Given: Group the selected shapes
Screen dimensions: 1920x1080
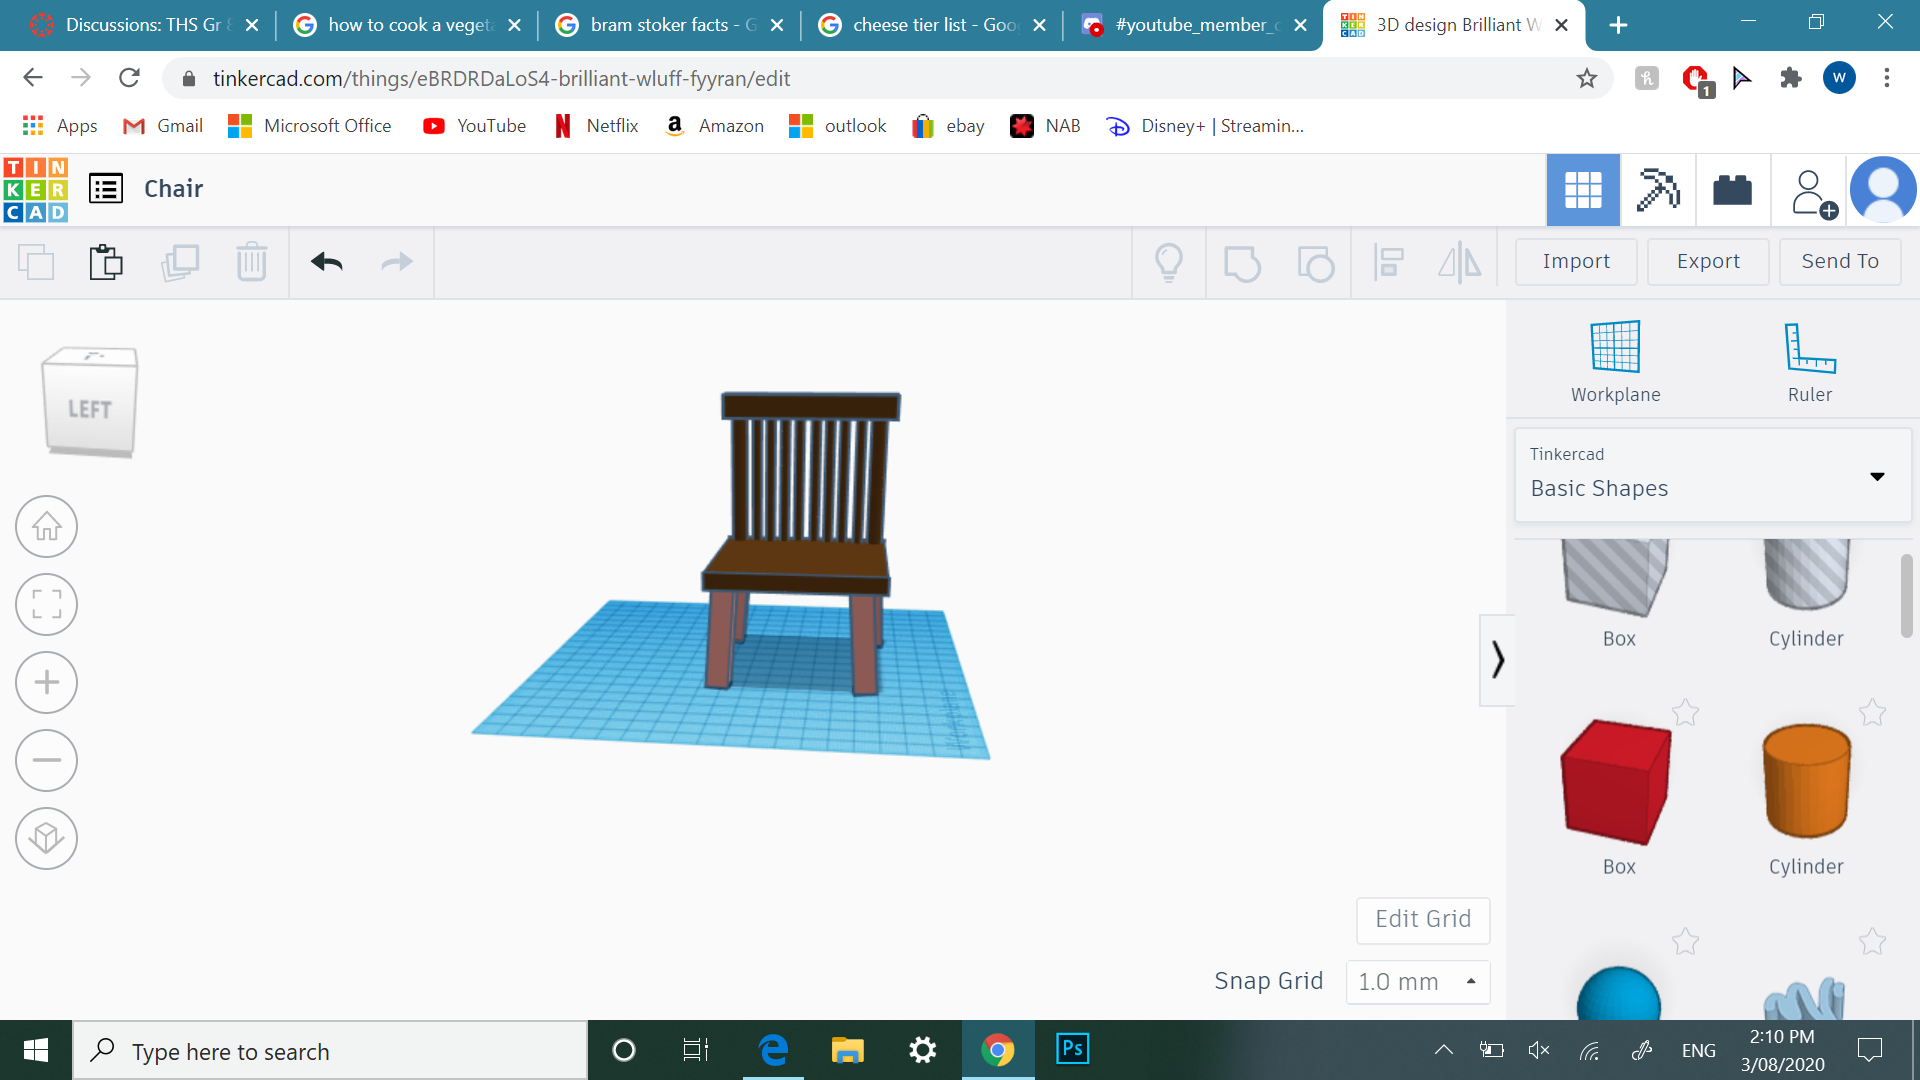Looking at the screenshot, I should click(x=1243, y=262).
